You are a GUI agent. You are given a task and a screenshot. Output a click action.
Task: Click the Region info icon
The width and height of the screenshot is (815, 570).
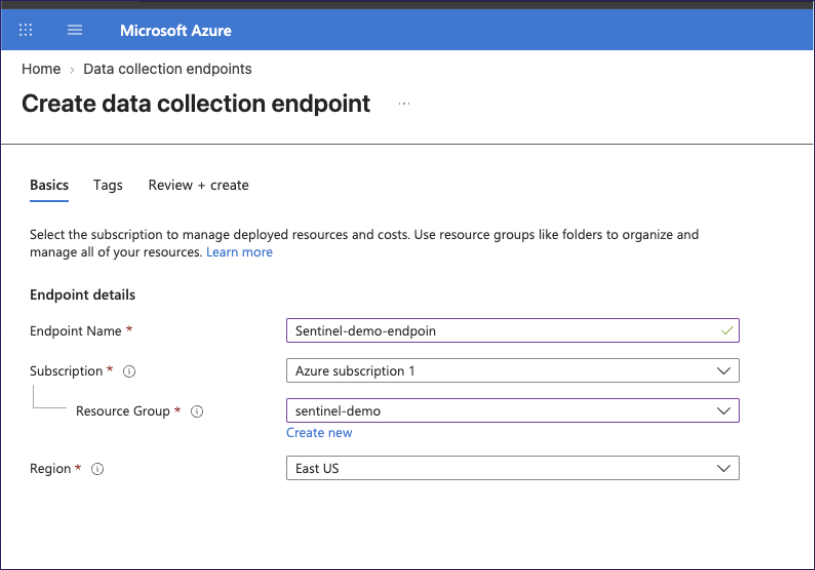(97, 469)
